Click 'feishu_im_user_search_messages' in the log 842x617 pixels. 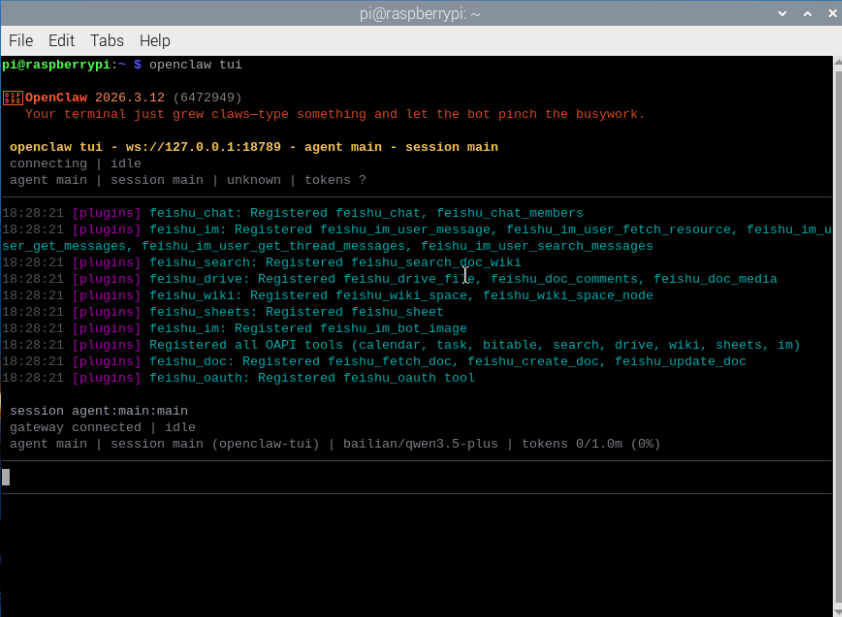pos(537,246)
